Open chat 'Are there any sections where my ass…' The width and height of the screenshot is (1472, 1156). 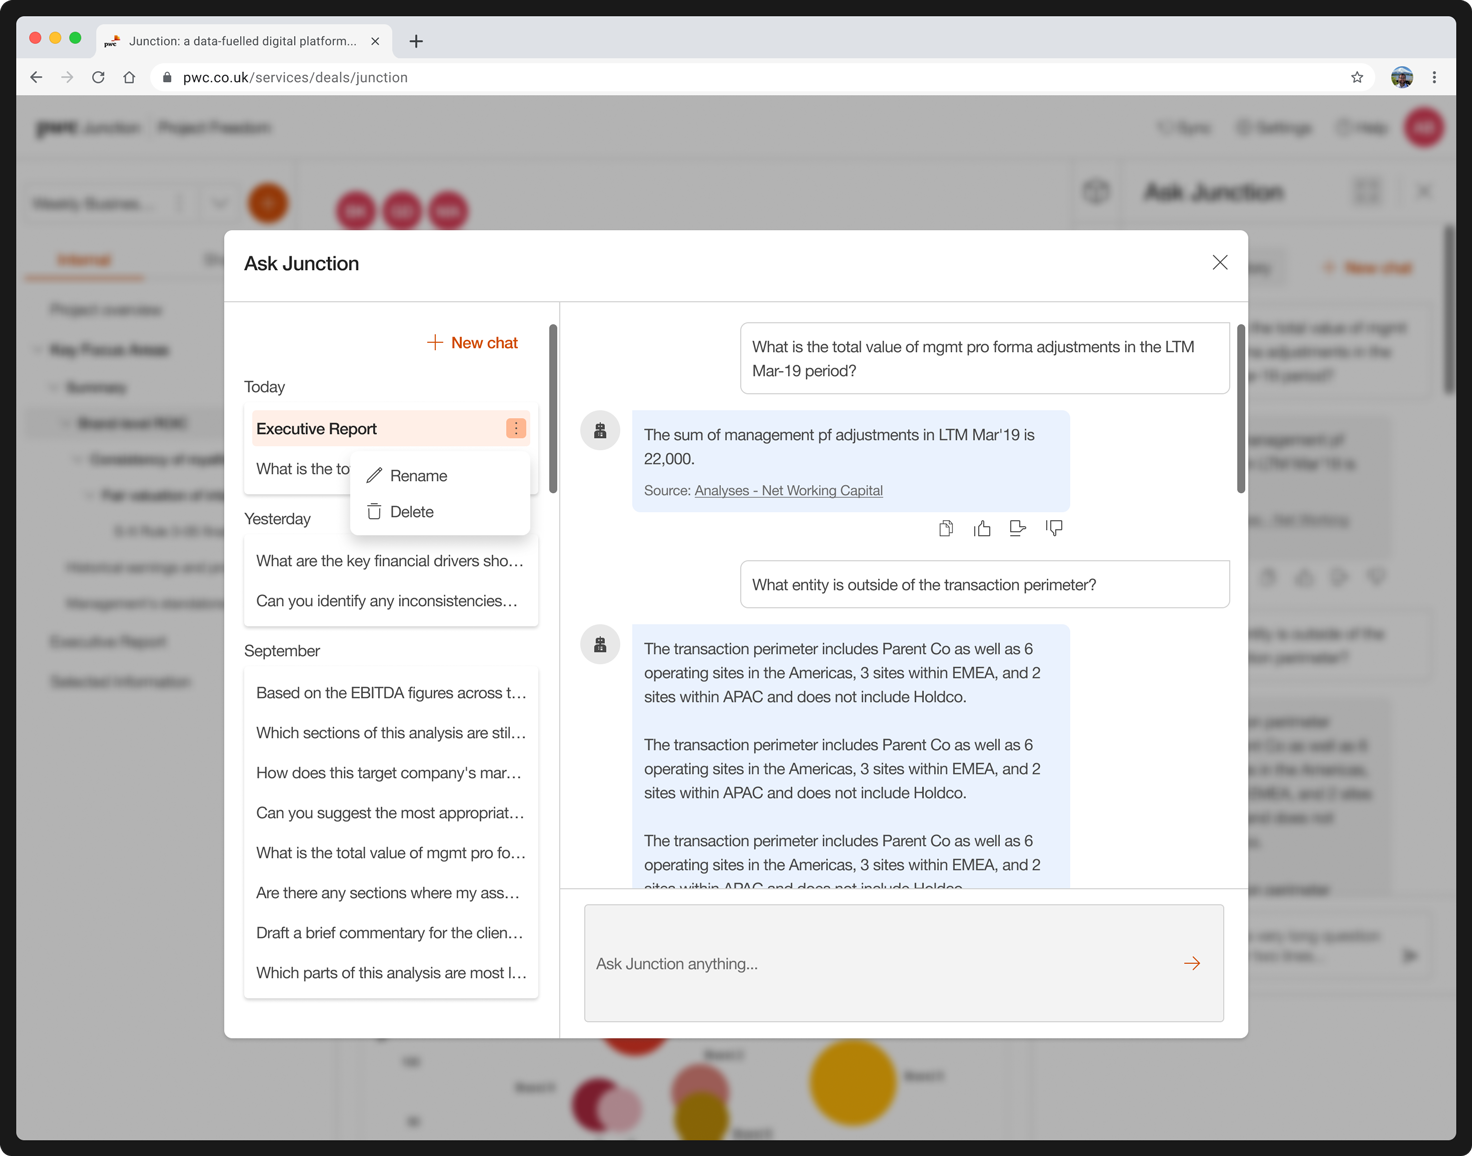391,893
